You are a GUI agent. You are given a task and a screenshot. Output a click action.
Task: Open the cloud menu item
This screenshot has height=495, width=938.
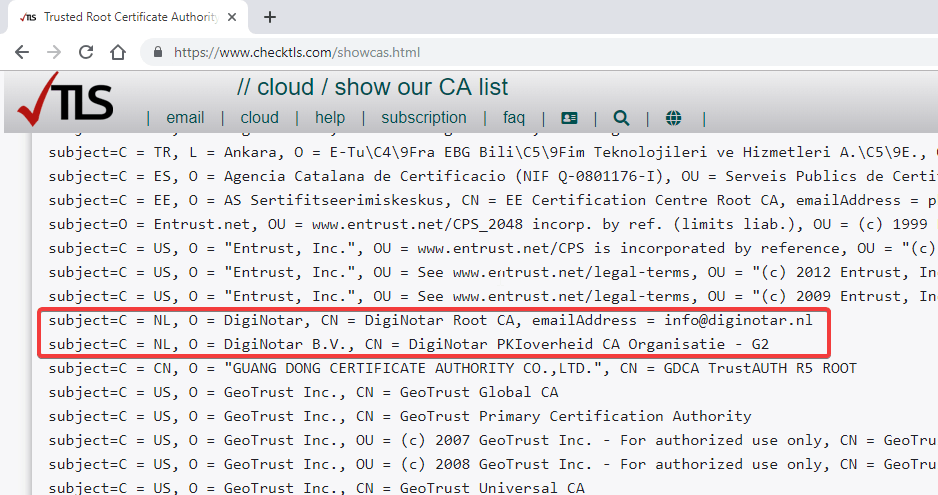260,118
